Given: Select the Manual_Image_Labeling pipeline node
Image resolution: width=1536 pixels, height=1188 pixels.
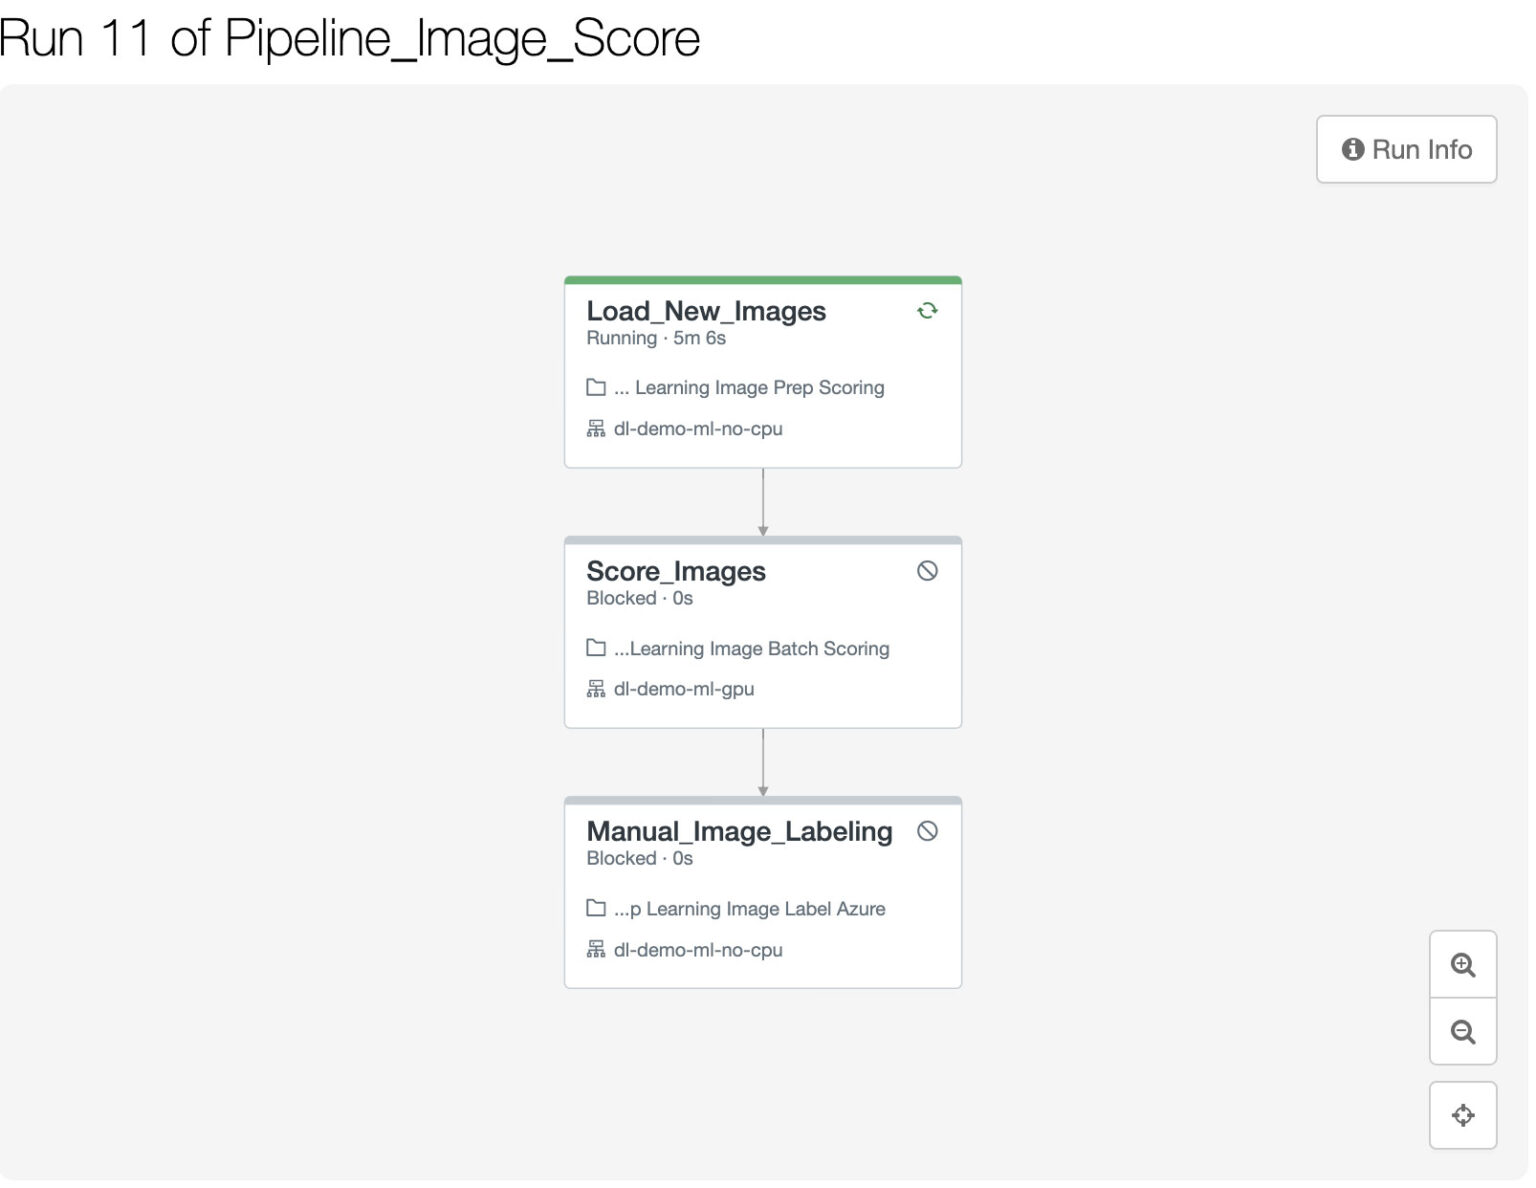Looking at the screenshot, I should 763,891.
